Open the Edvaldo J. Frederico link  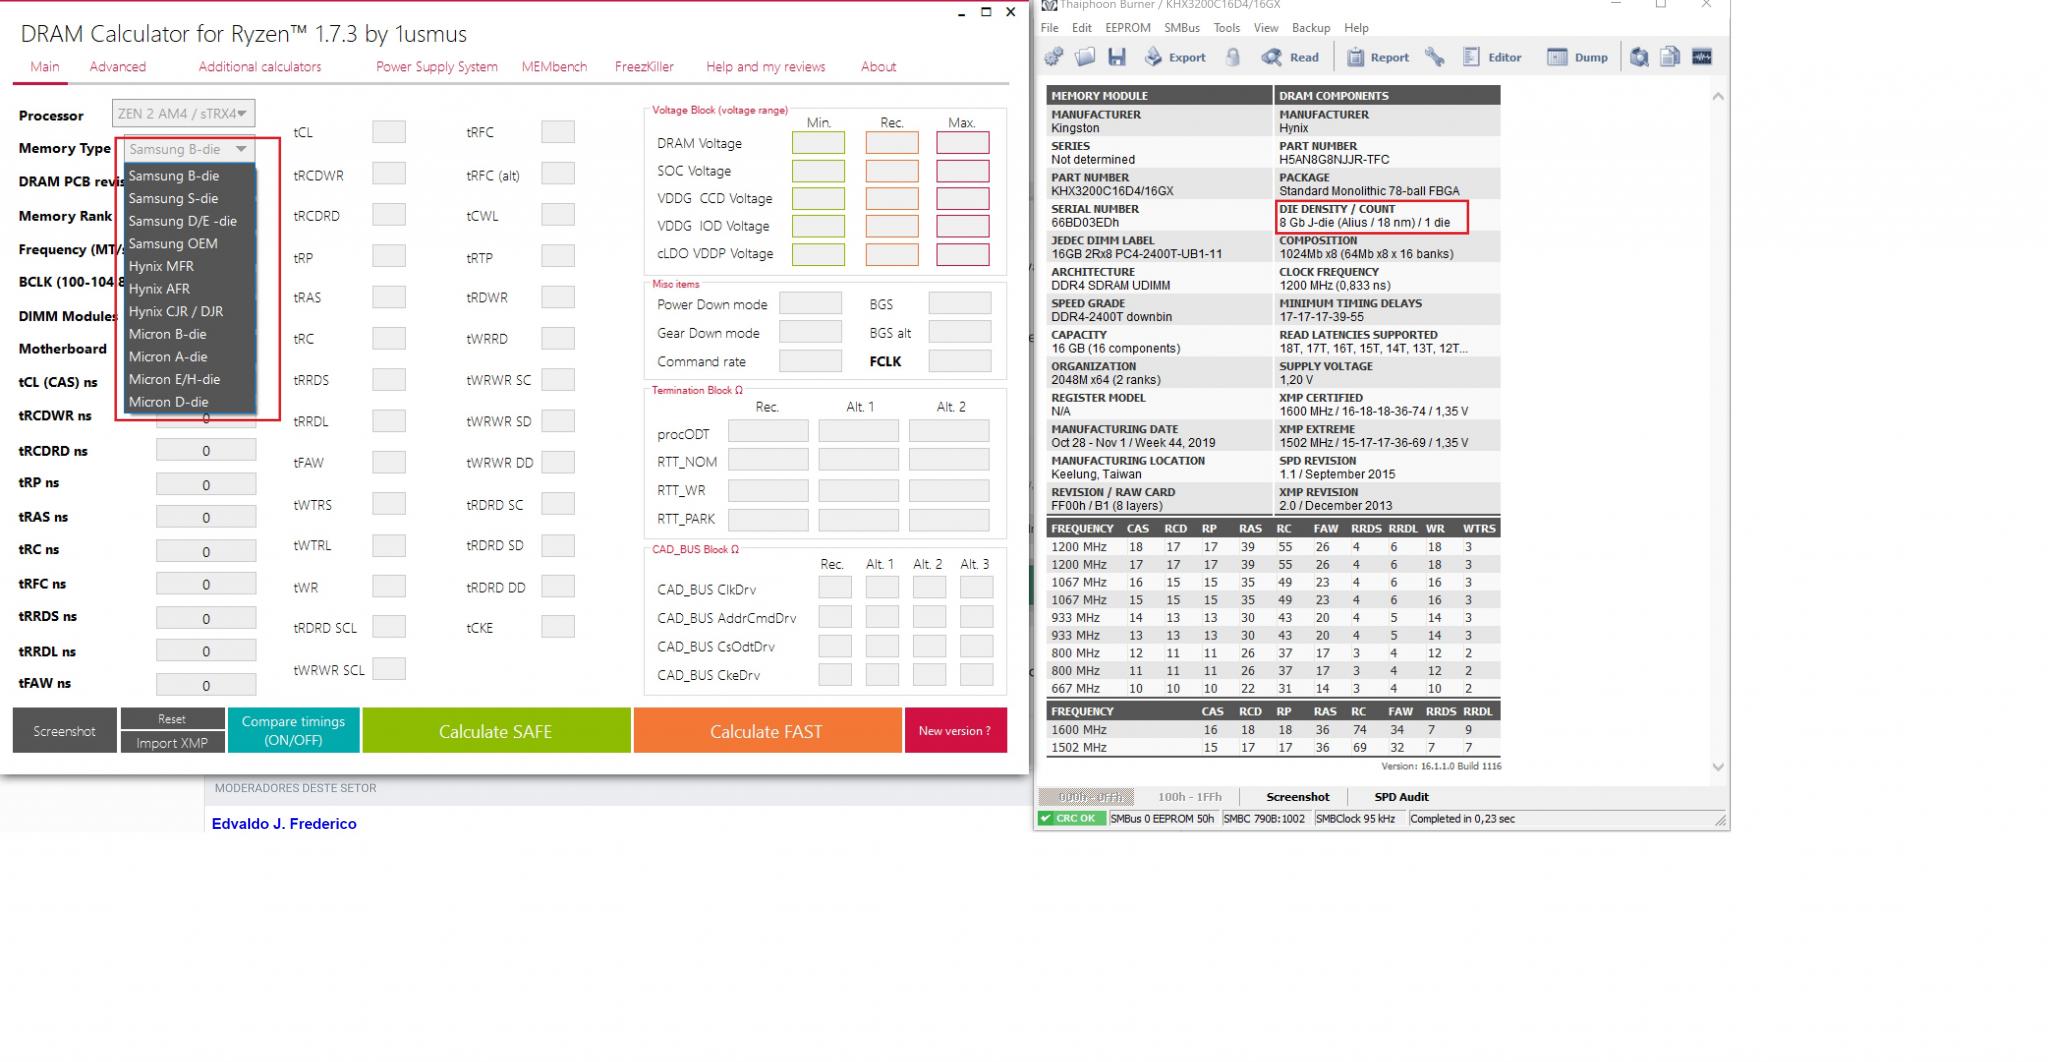point(284,824)
